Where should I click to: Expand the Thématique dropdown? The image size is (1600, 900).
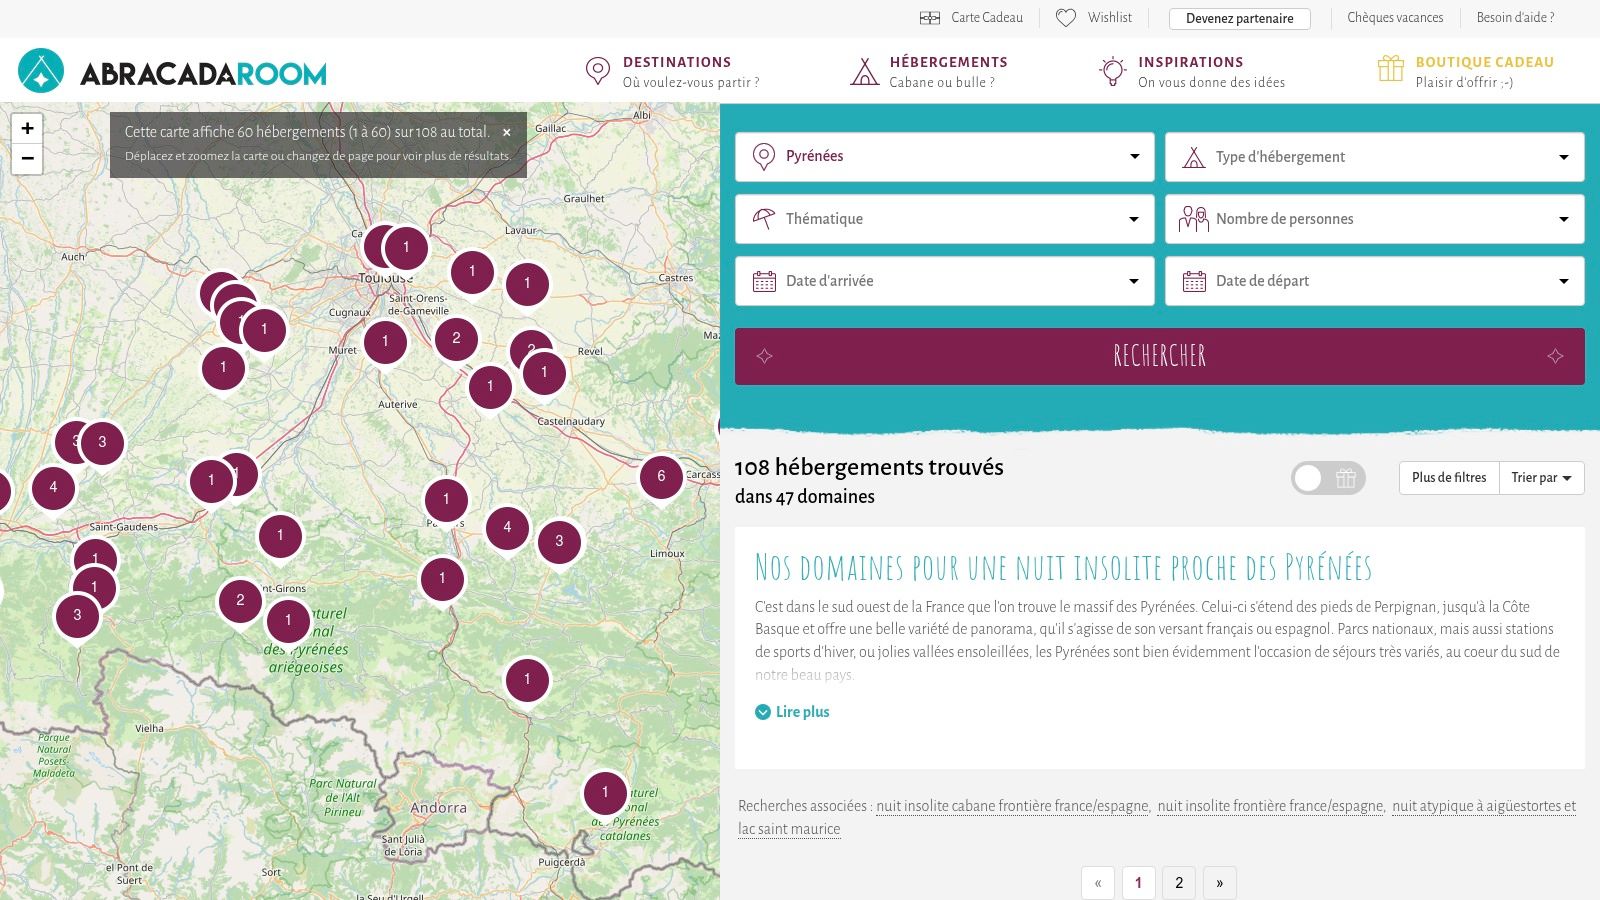click(x=944, y=219)
